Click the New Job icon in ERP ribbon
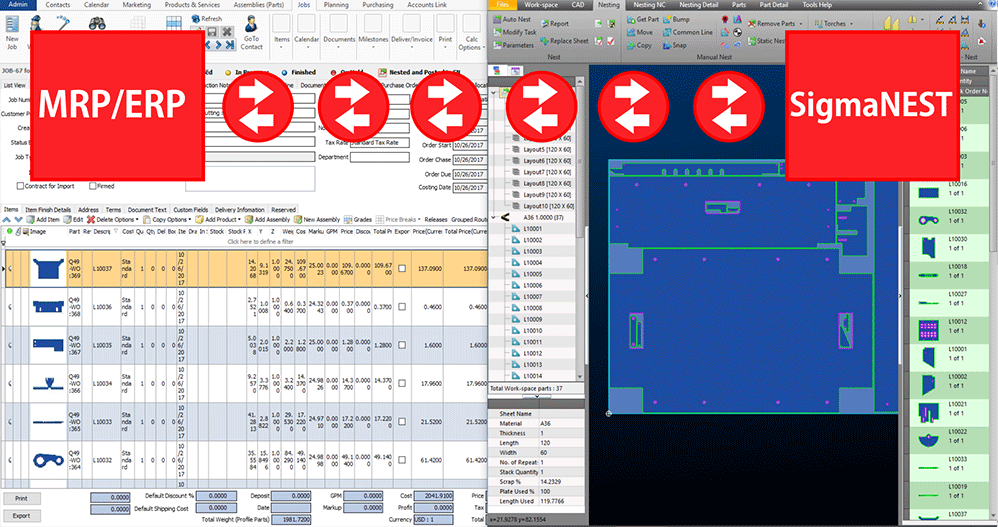 [x=12, y=25]
